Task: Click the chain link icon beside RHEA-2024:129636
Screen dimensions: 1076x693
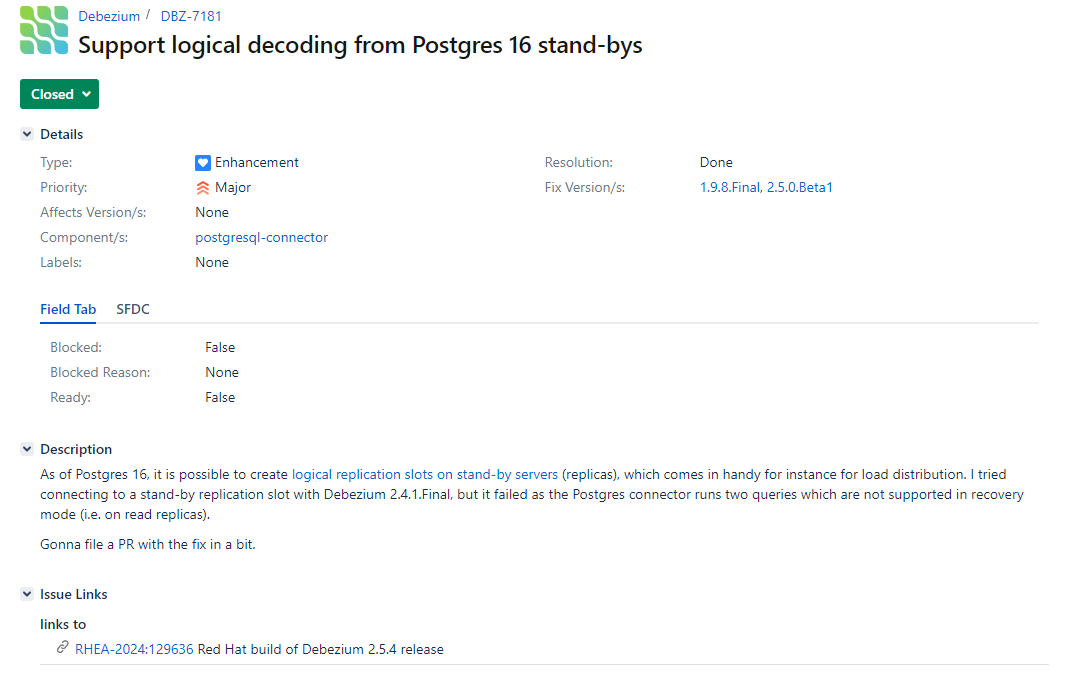Action: 63,649
